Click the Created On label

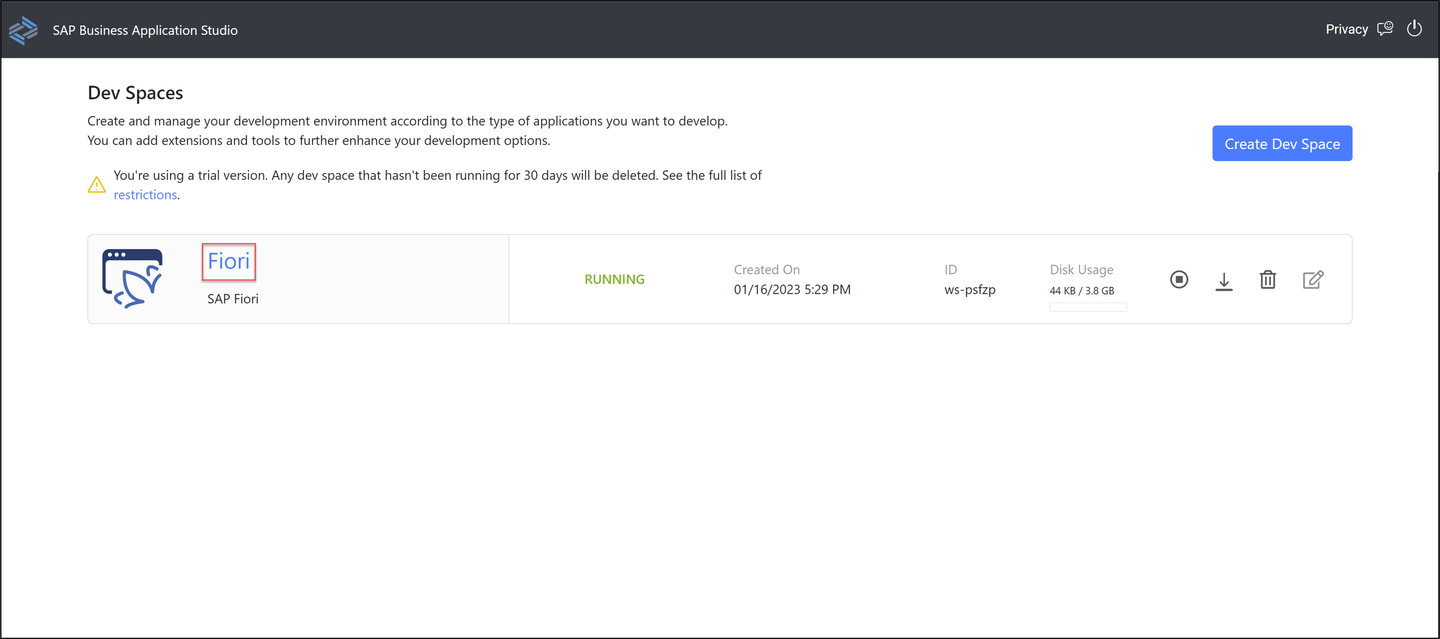[767, 270]
